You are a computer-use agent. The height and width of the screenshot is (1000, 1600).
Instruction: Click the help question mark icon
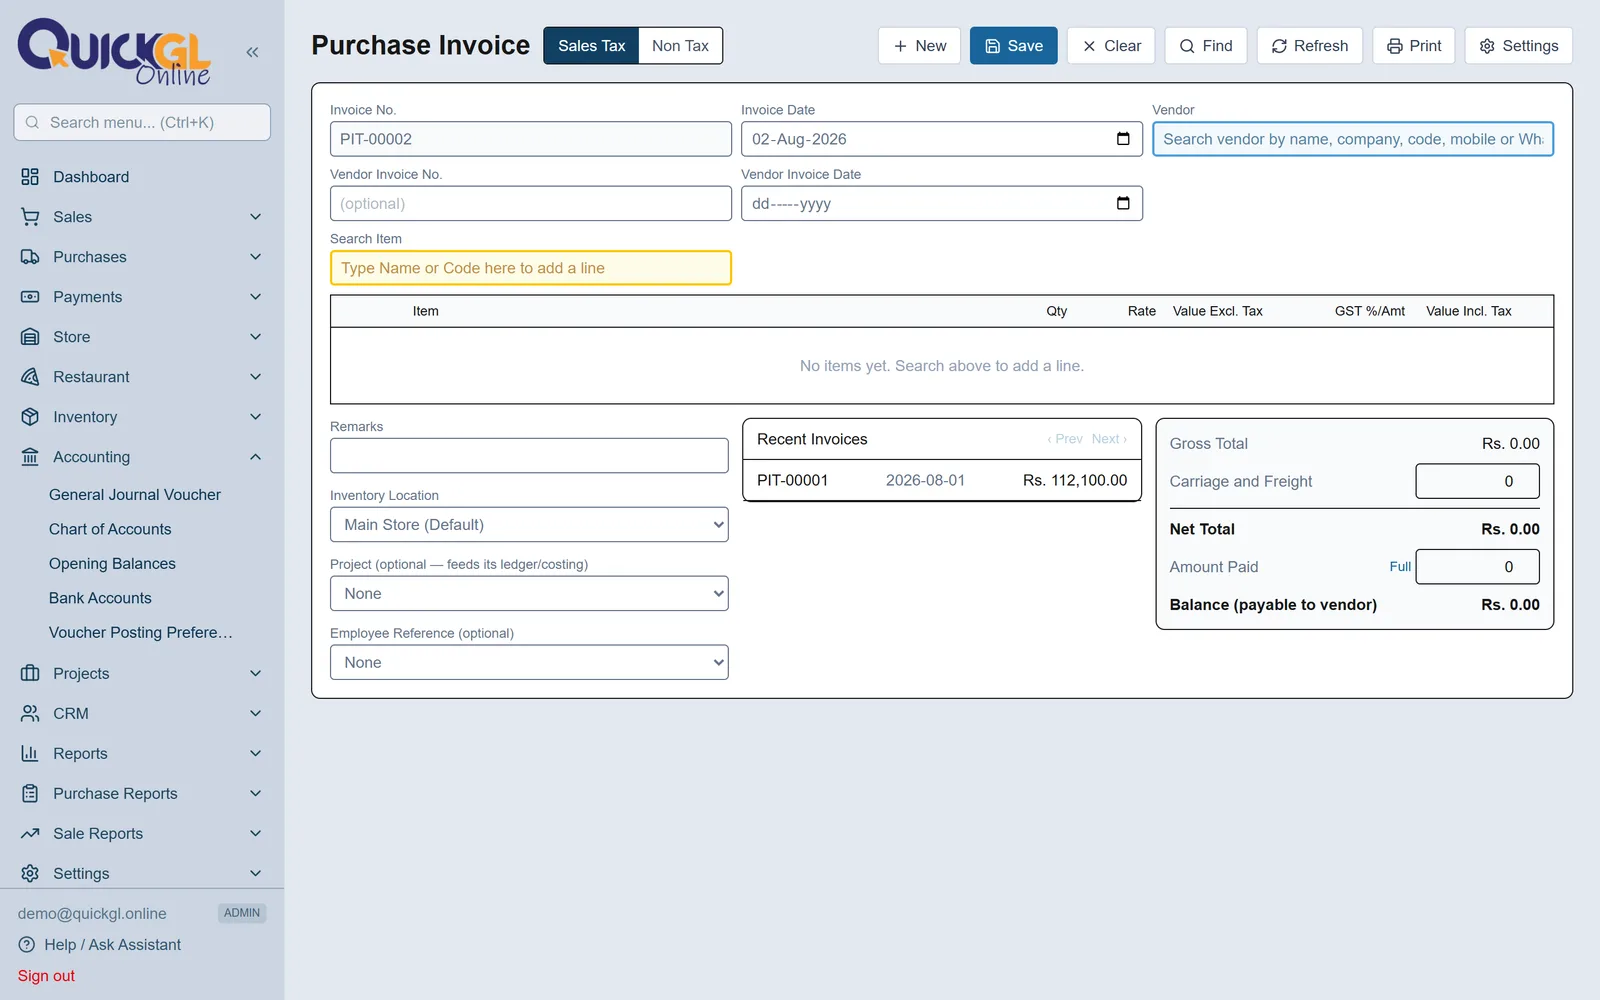(x=26, y=945)
